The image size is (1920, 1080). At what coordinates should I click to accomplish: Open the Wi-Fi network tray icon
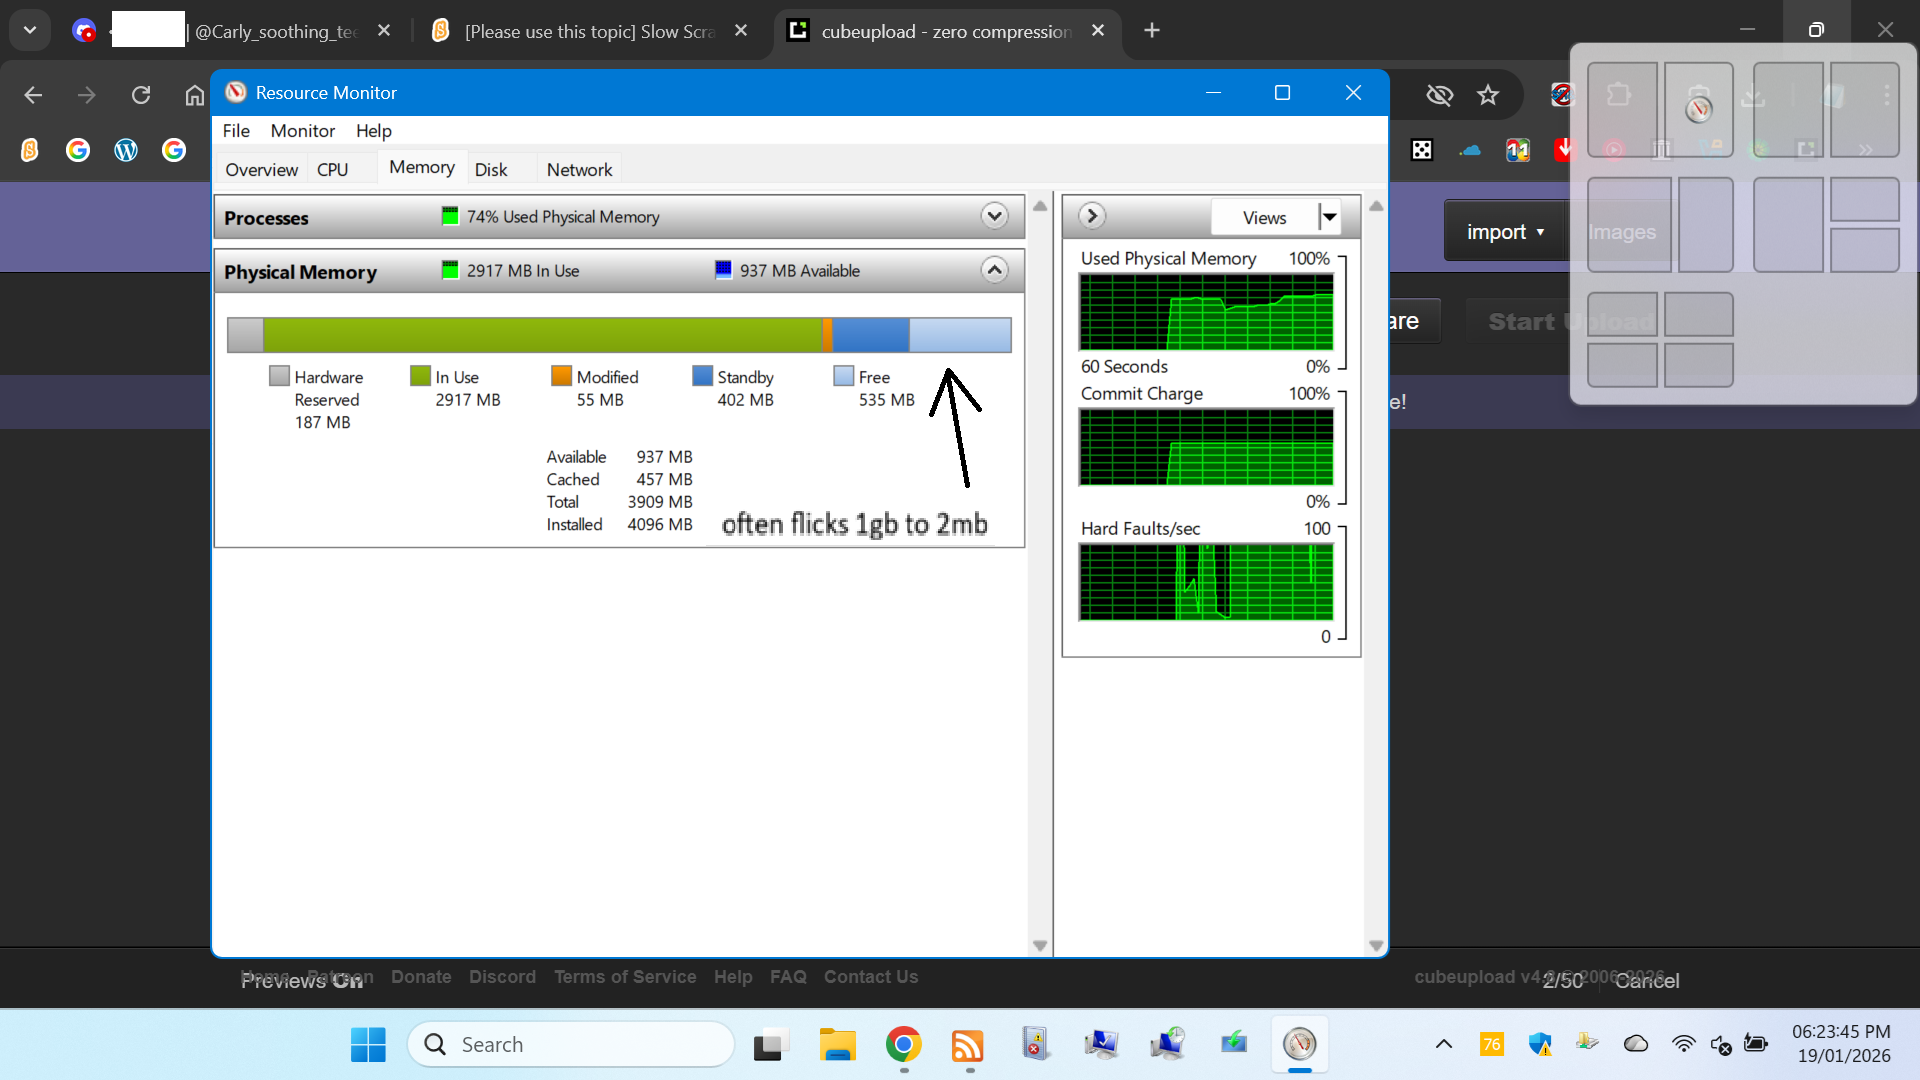click(1683, 1044)
